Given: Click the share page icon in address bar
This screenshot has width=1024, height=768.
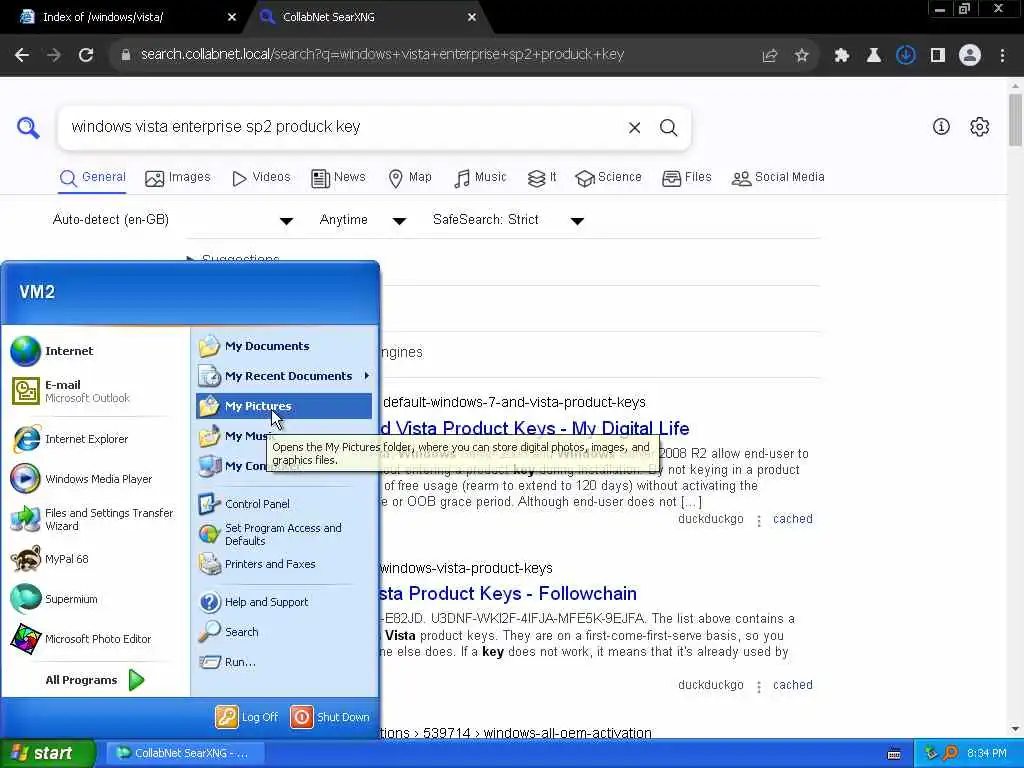Looking at the screenshot, I should point(770,56).
